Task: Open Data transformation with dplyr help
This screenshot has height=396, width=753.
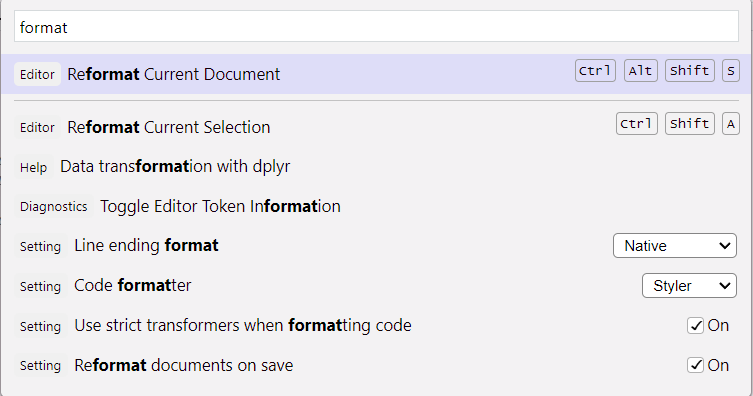Action: (x=175, y=167)
